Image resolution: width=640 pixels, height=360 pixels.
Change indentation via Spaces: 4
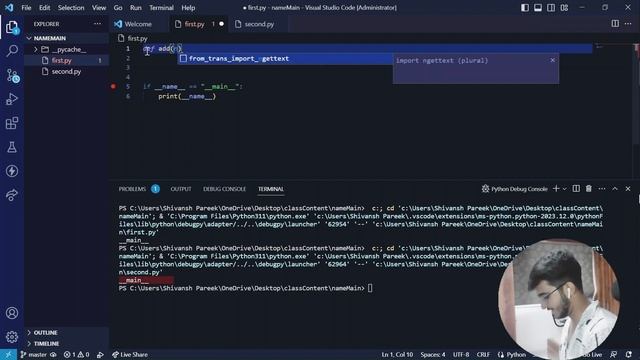pos(433,355)
